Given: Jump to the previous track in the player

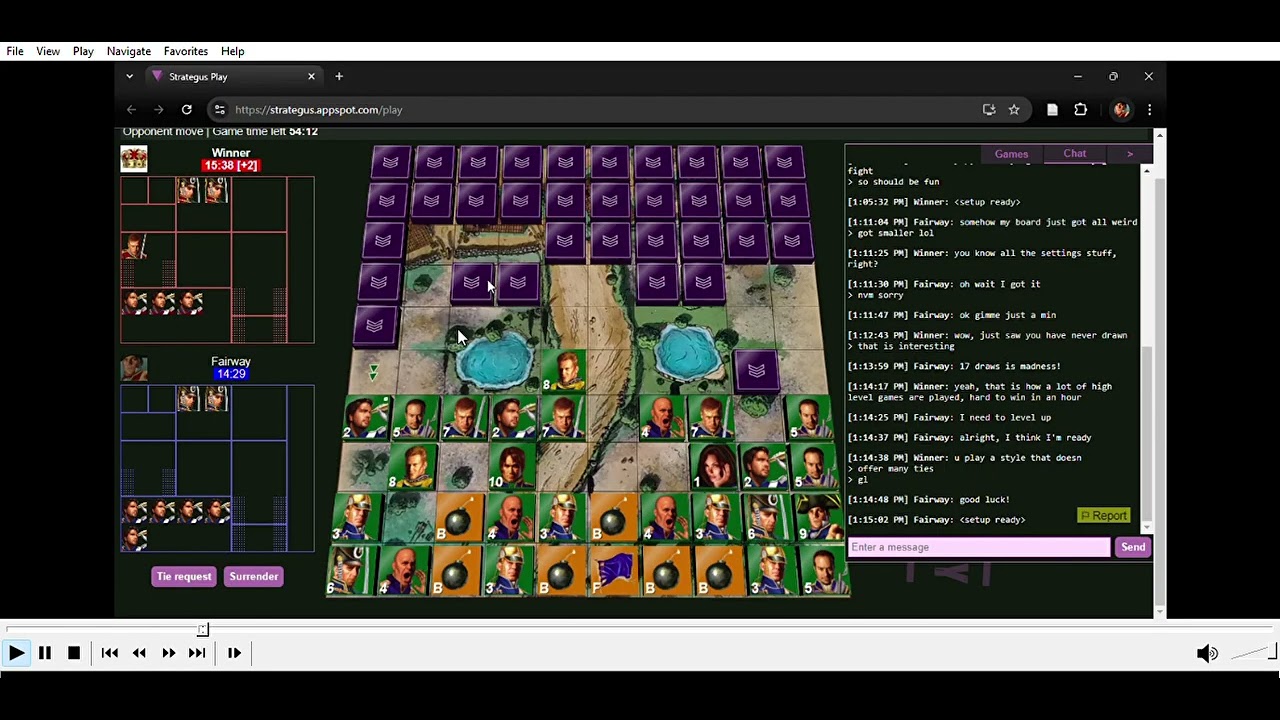Looking at the screenshot, I should click(x=110, y=653).
